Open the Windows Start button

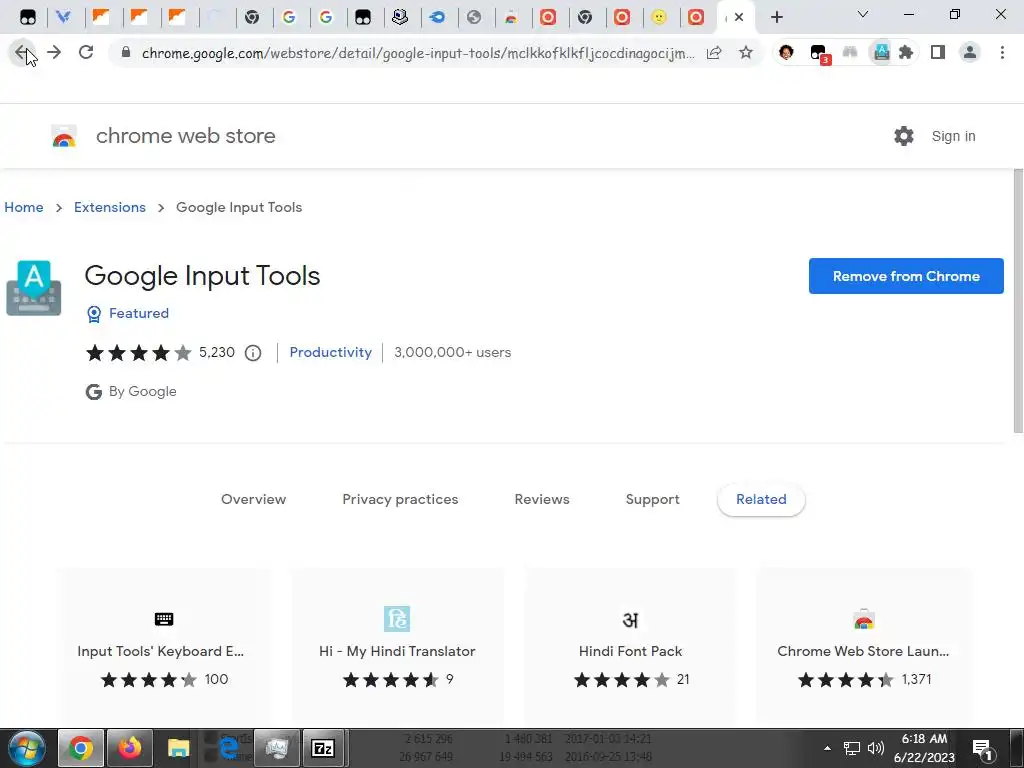point(25,748)
